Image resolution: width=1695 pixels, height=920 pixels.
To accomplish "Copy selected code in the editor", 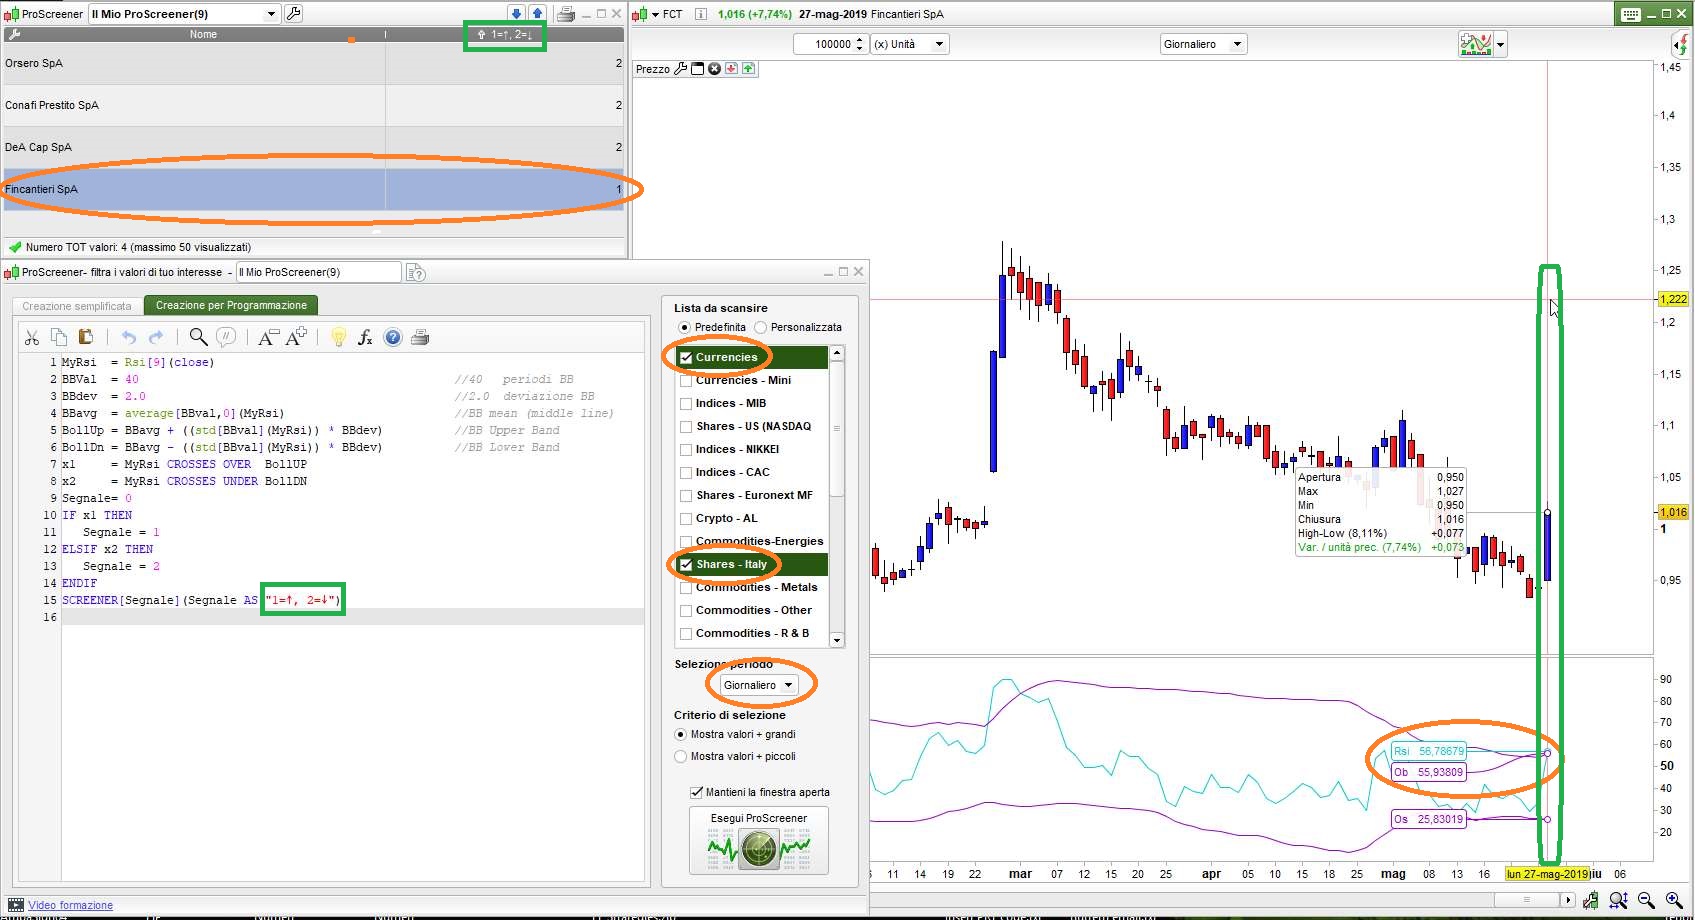I will (59, 337).
